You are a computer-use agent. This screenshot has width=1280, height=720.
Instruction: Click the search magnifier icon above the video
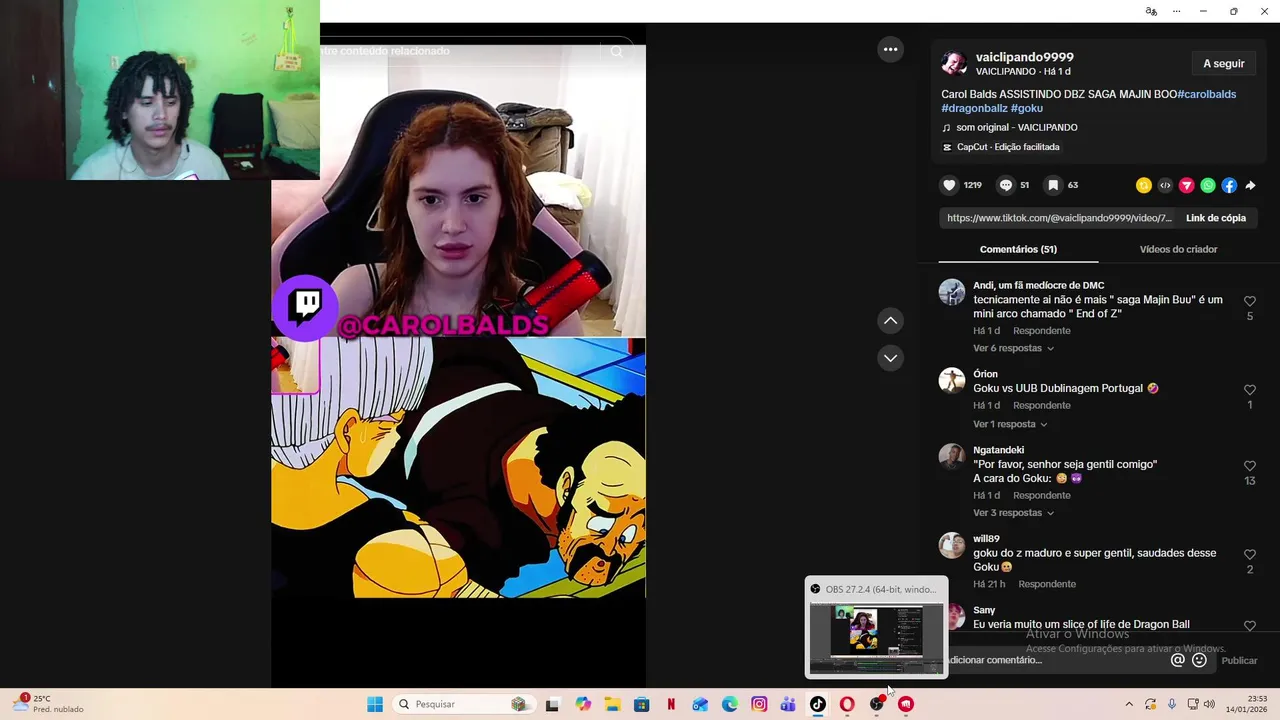(617, 51)
